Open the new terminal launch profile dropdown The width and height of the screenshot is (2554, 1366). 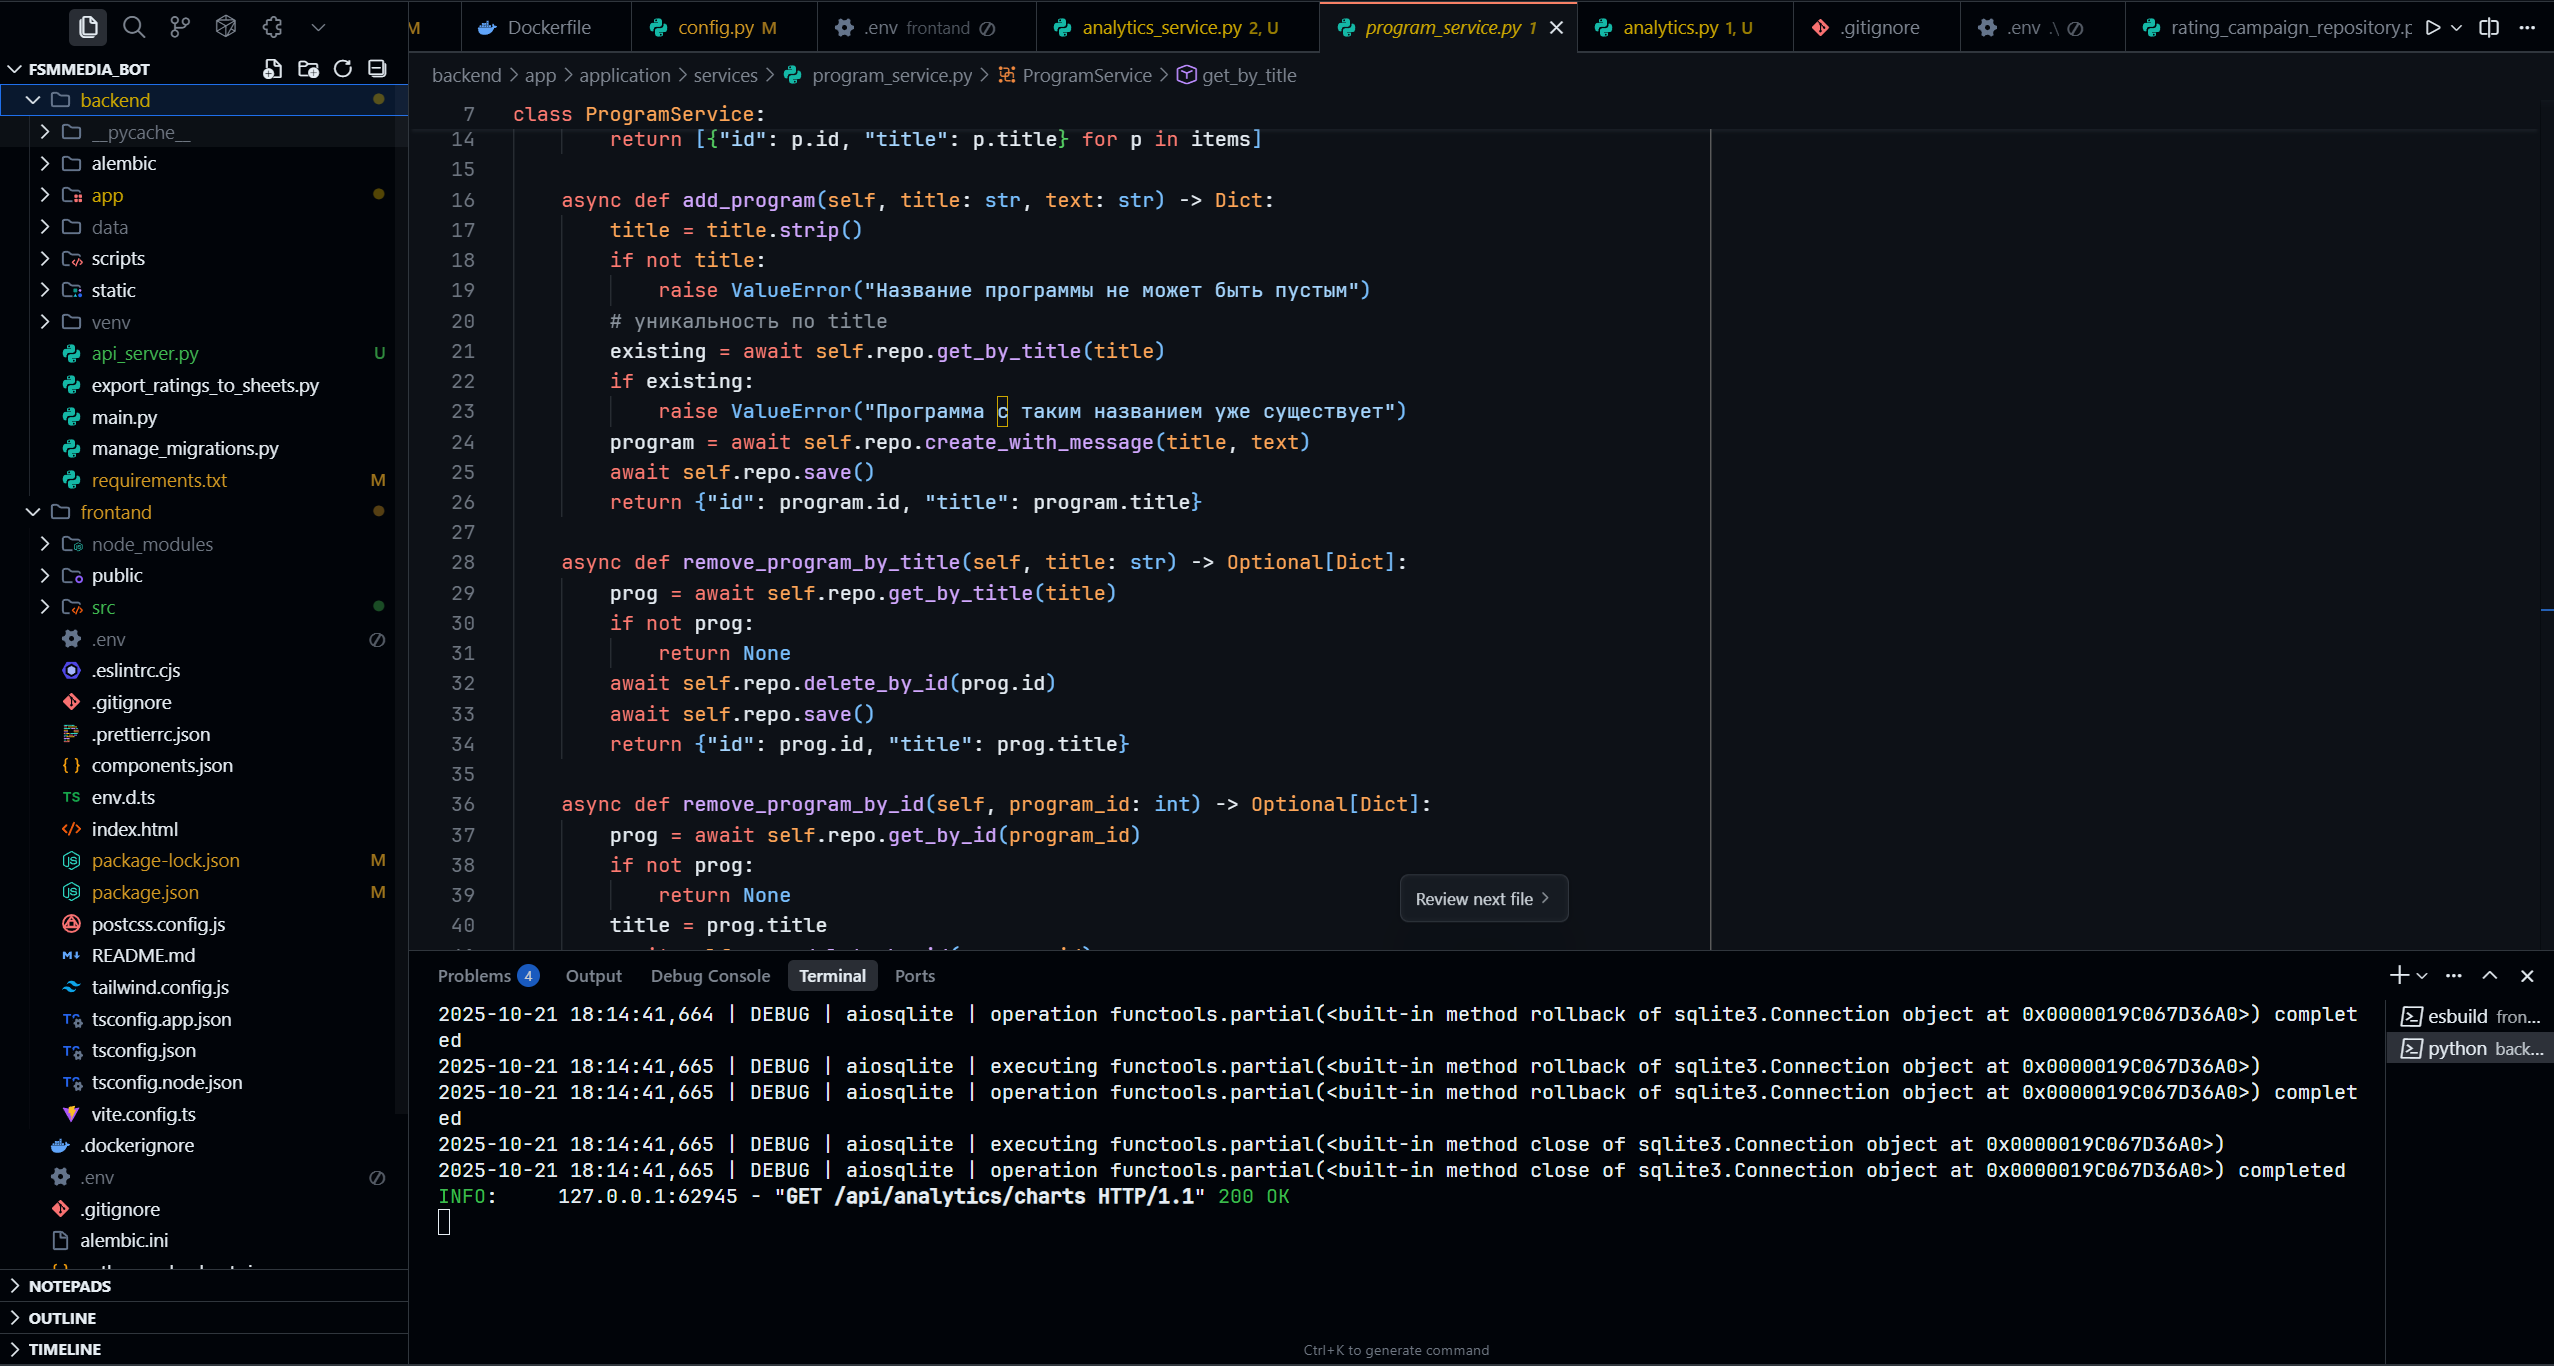pos(2422,976)
